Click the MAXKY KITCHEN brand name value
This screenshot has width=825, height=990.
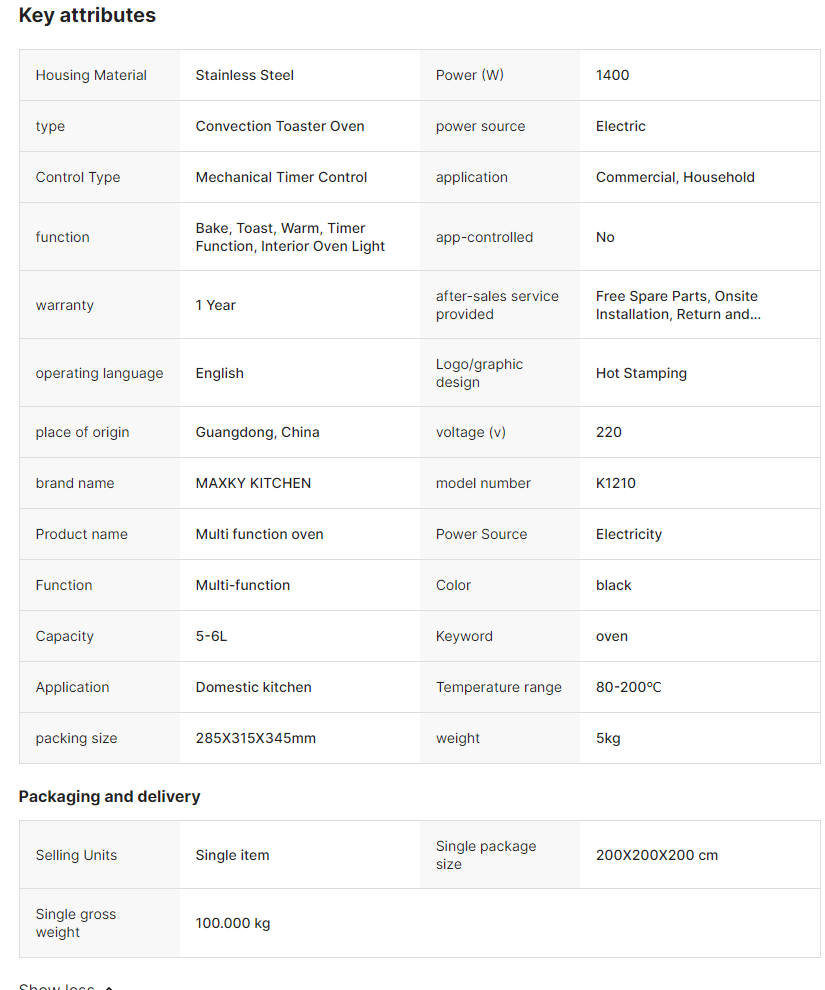[253, 483]
